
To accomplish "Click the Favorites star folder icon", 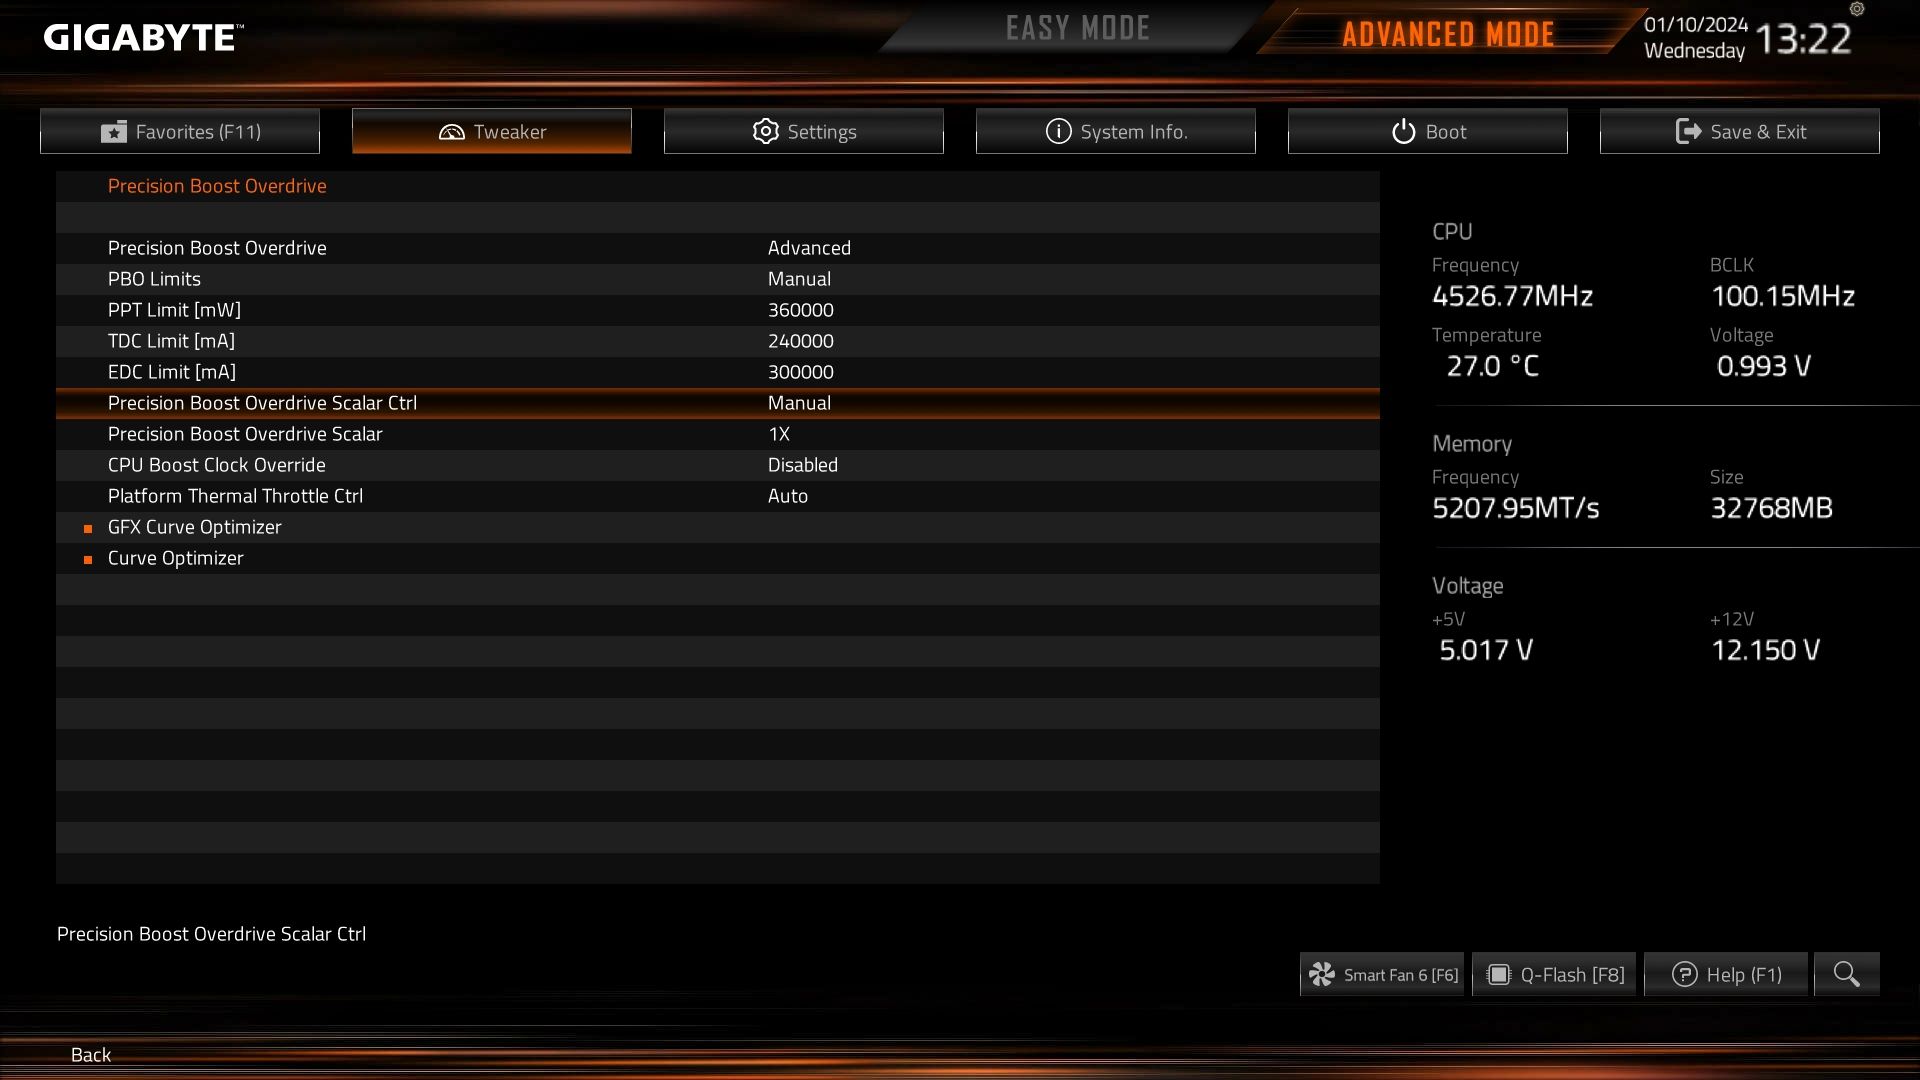I will [x=114, y=132].
